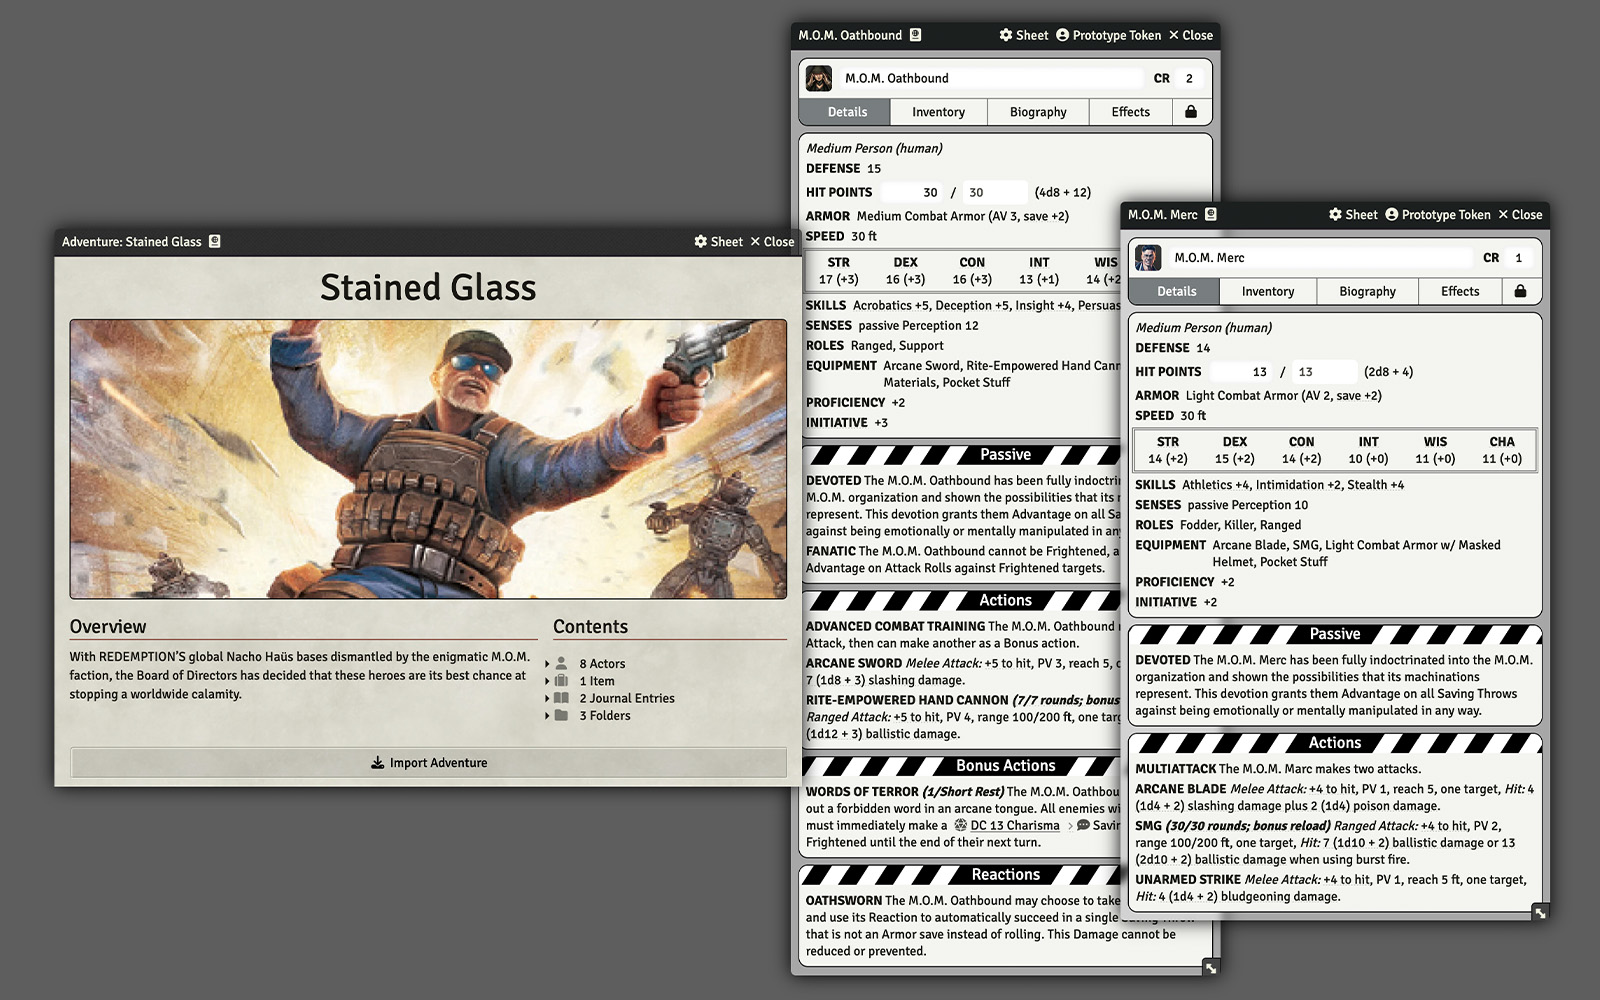Viewport: 1600px width, 1000px height.
Task: Click document ID icon beside Adventure: Stained Glass title
Action: tap(215, 241)
